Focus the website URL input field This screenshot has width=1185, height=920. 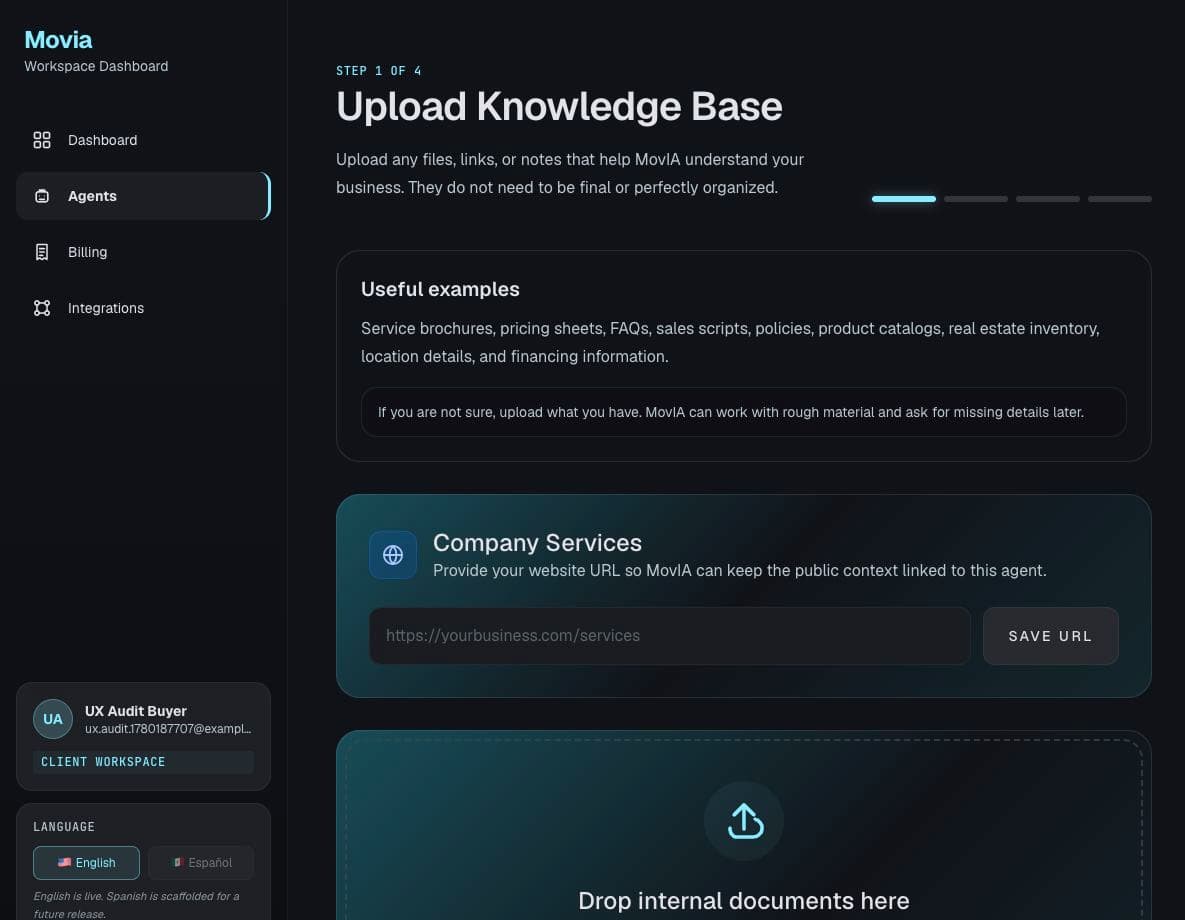[670, 636]
